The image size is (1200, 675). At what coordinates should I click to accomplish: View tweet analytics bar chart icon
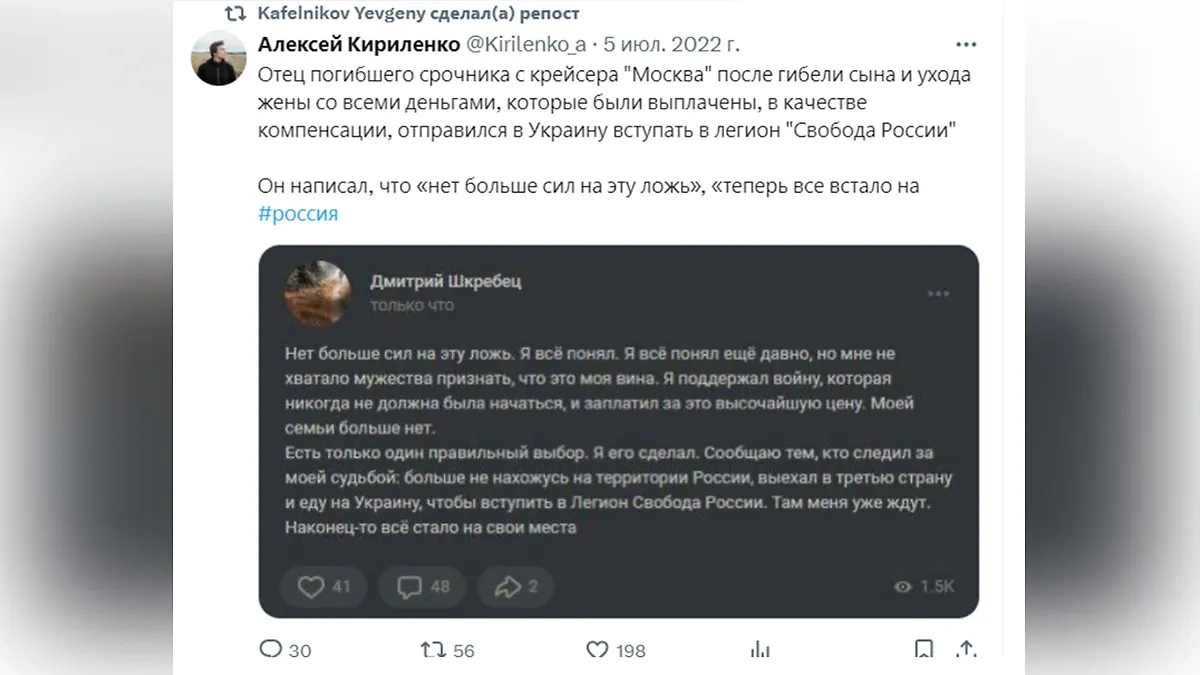point(760,650)
